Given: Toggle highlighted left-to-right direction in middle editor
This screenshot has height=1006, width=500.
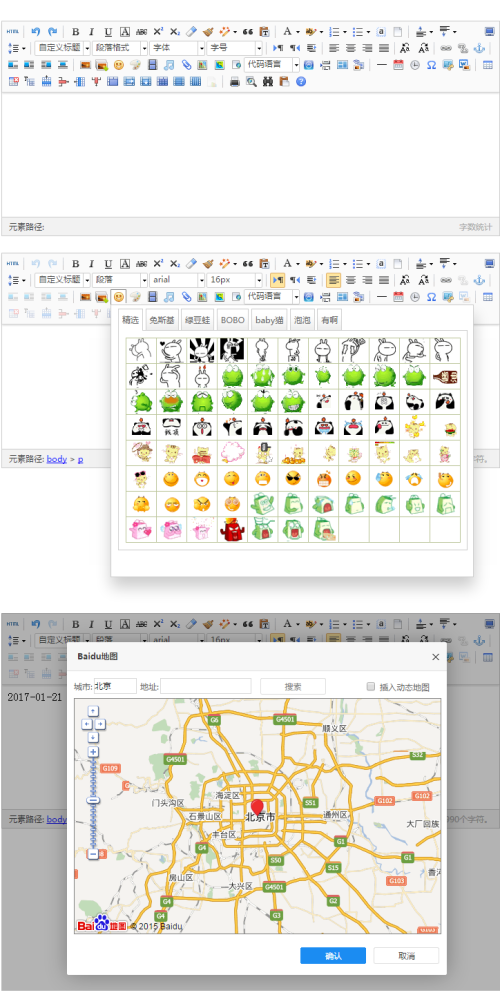Looking at the screenshot, I should [x=277, y=280].
